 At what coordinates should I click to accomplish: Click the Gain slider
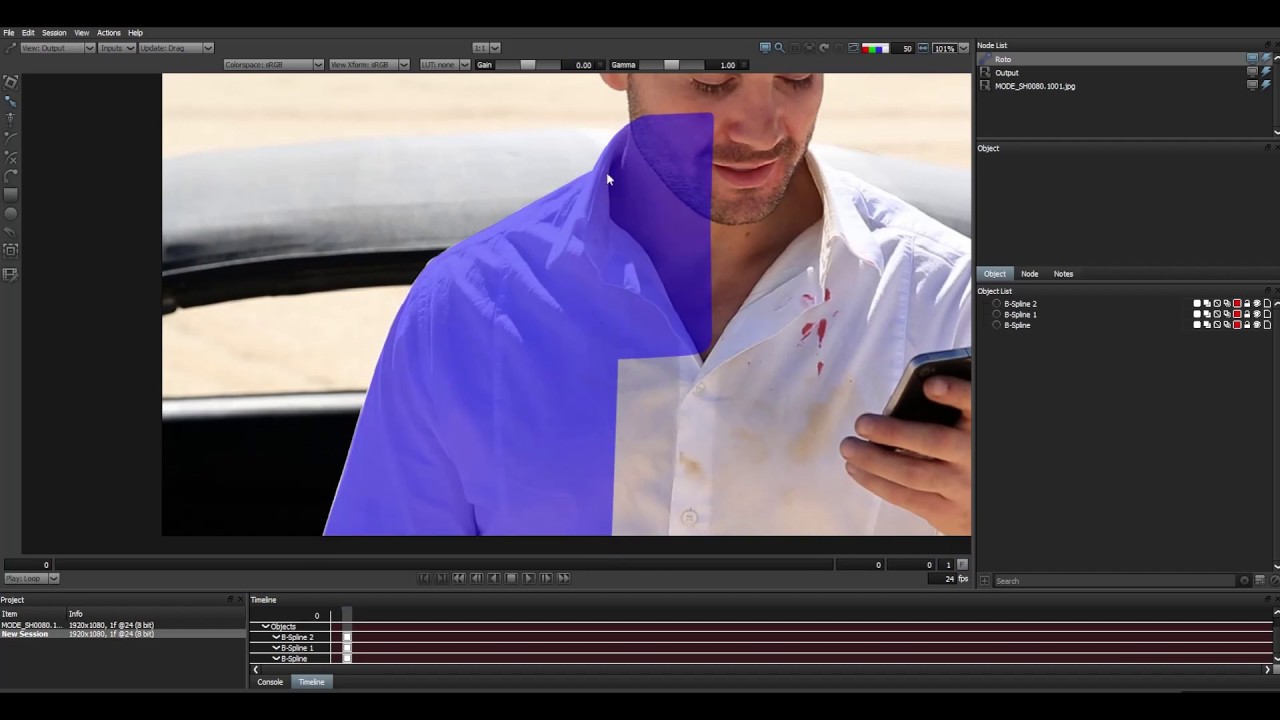[x=529, y=65]
